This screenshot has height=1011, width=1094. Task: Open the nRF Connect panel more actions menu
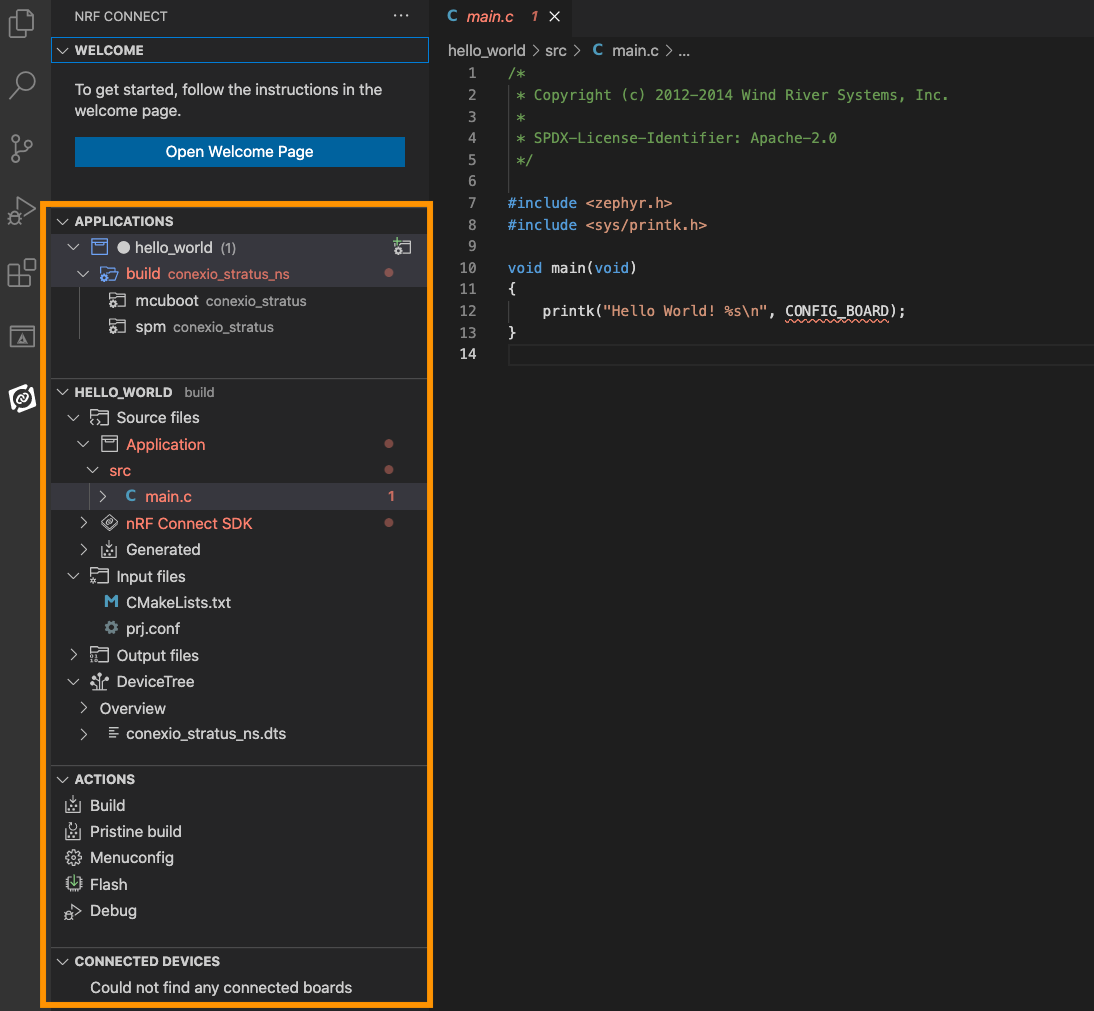point(401,16)
